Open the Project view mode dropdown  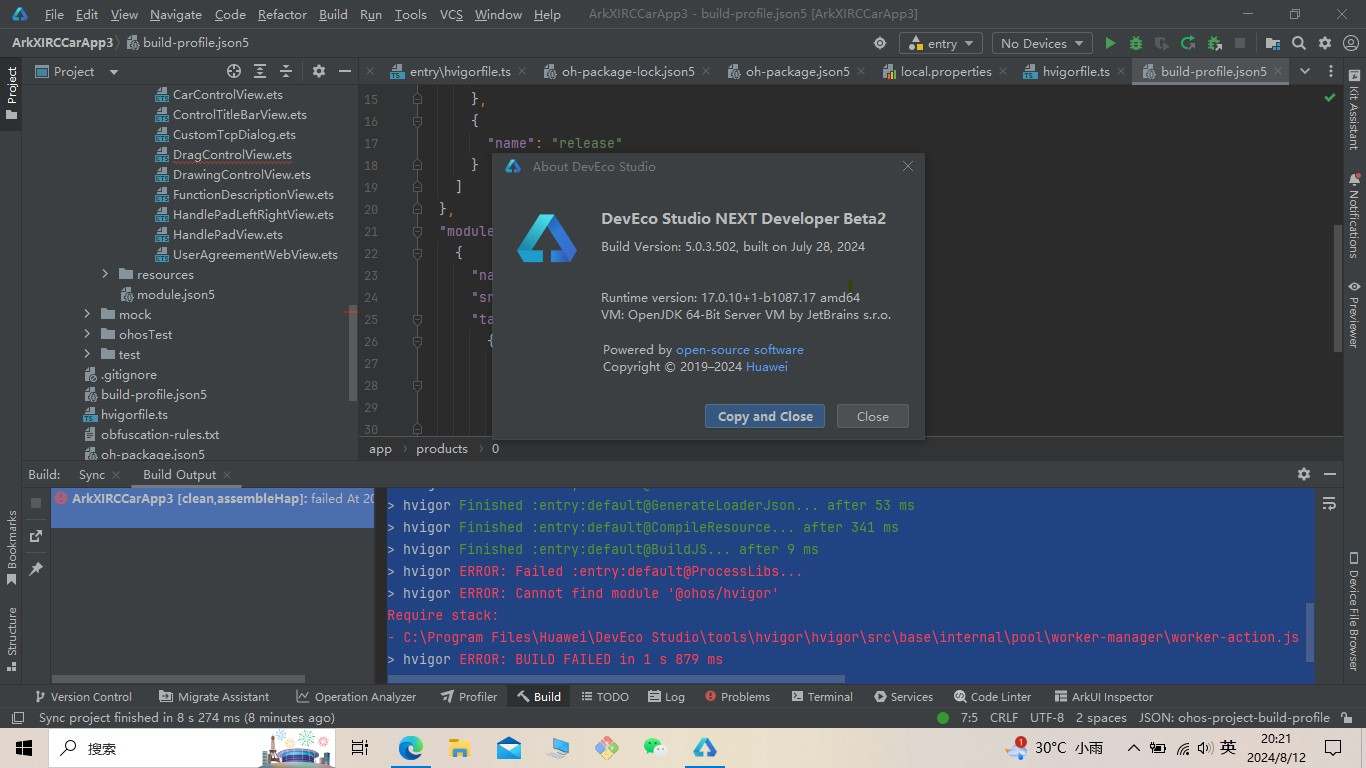click(x=76, y=71)
